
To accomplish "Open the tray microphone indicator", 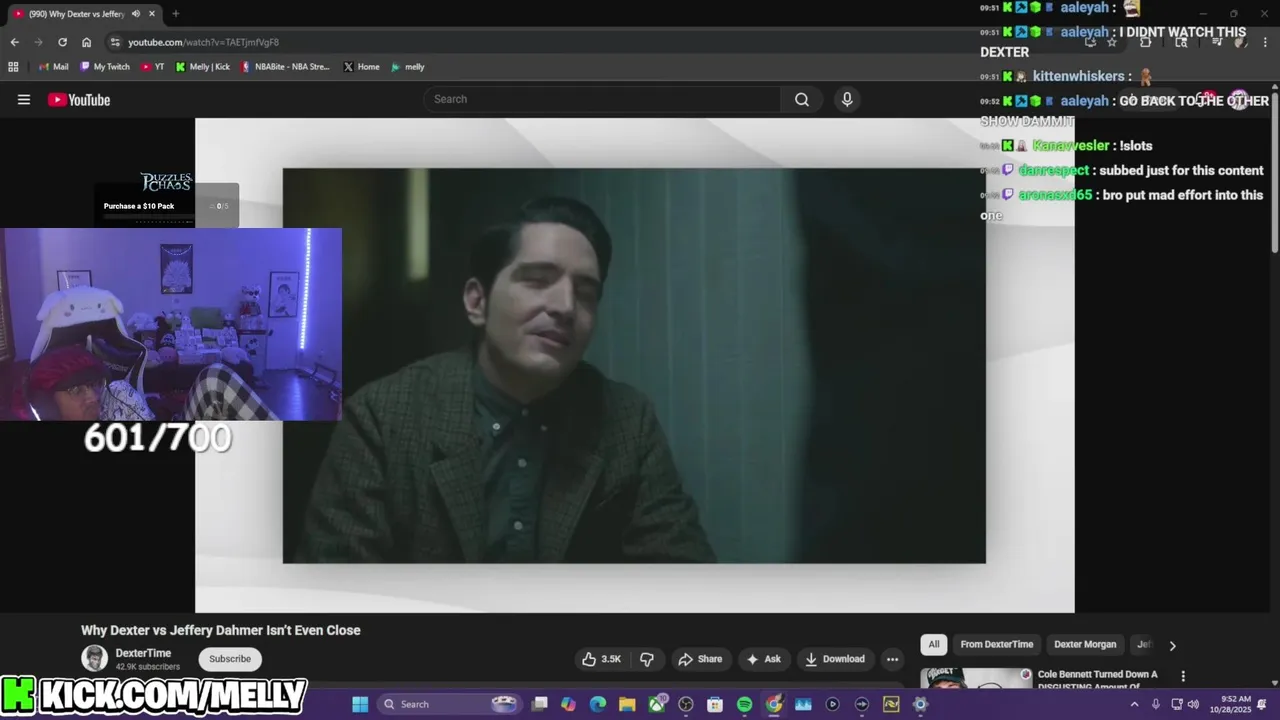I will coord(1156,704).
